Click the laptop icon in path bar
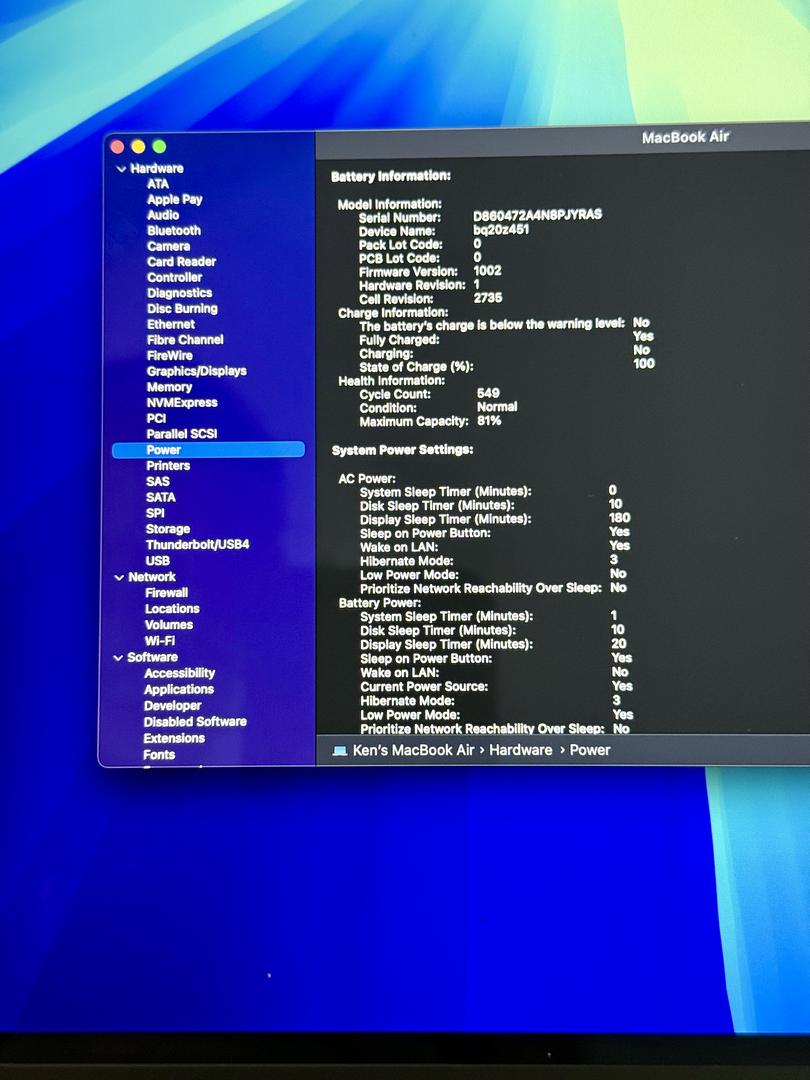 (x=340, y=750)
